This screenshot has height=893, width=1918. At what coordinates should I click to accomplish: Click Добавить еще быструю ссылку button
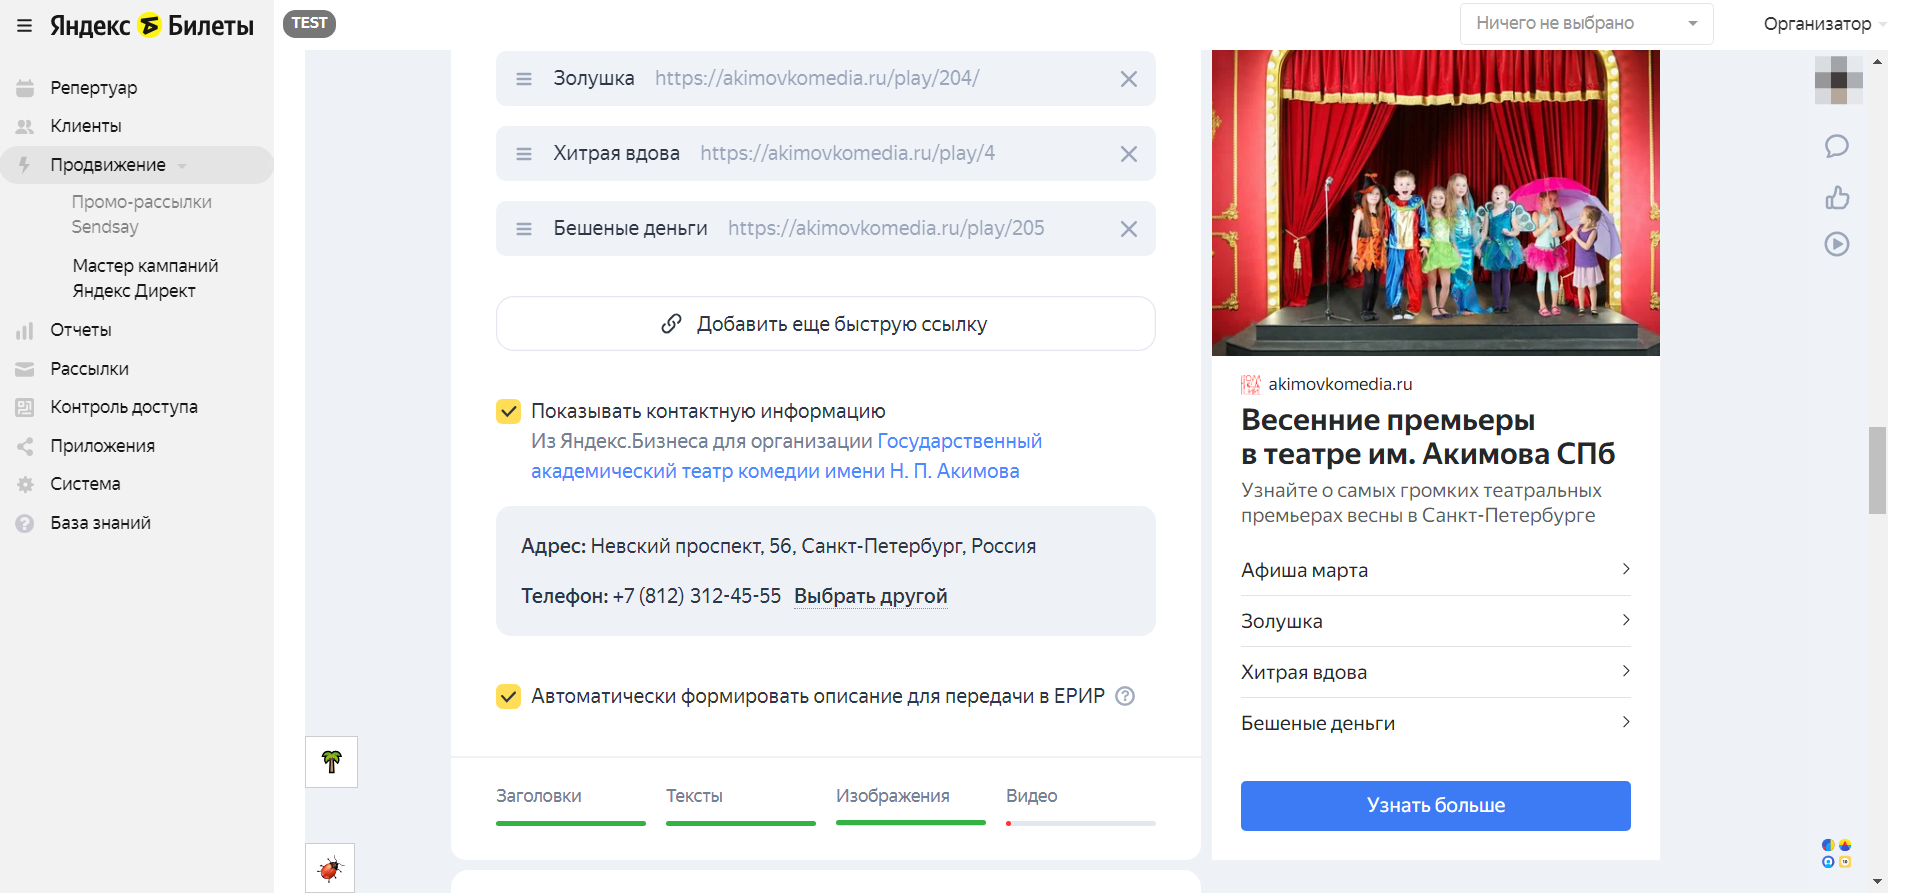tap(826, 324)
